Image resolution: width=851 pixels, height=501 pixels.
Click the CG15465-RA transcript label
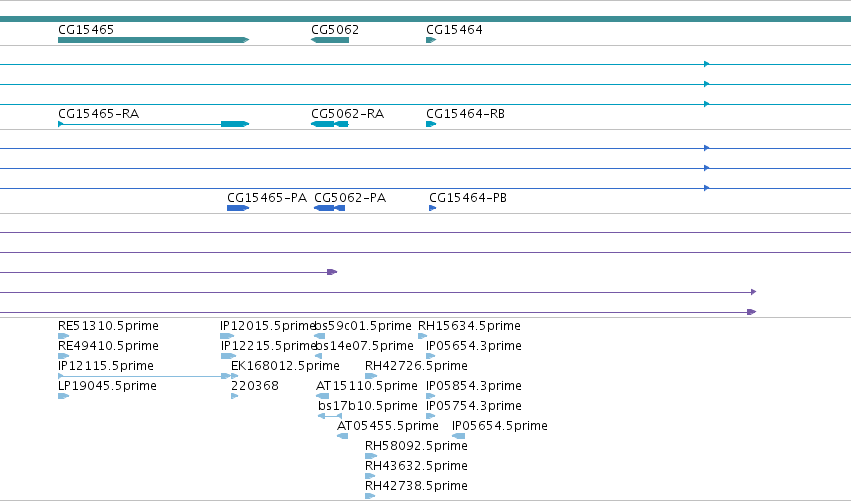98,113
